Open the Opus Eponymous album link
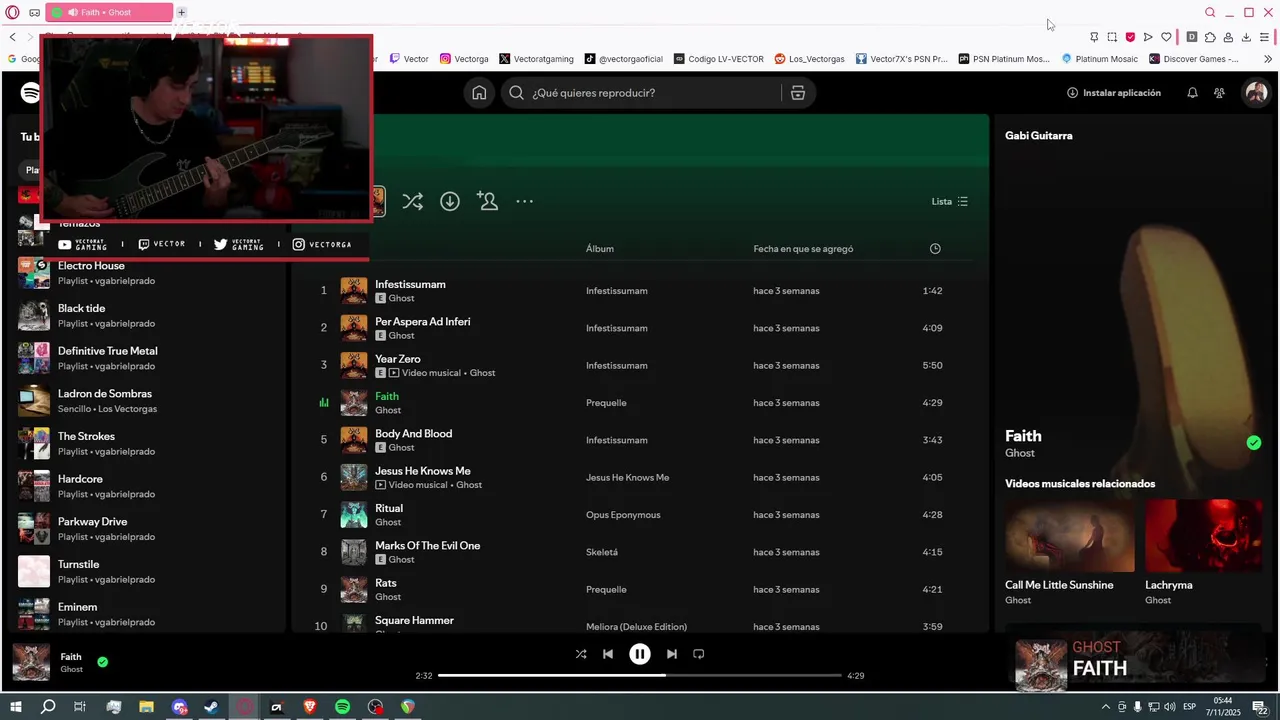The width and height of the screenshot is (1280, 720). 623,515
